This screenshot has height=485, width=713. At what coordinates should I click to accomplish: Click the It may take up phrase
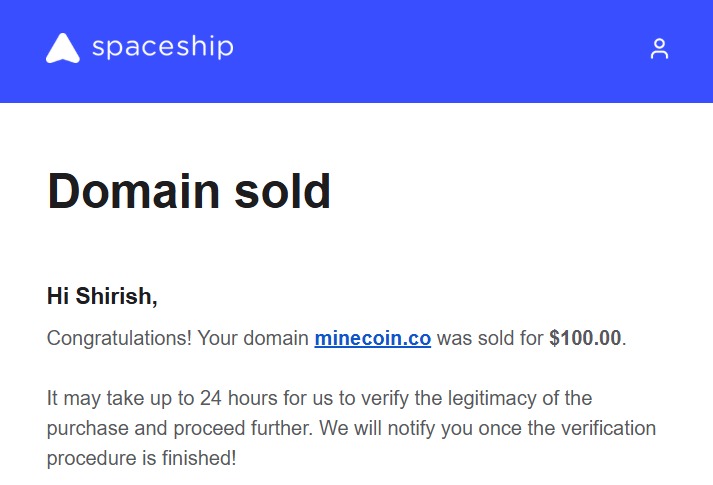(109, 399)
